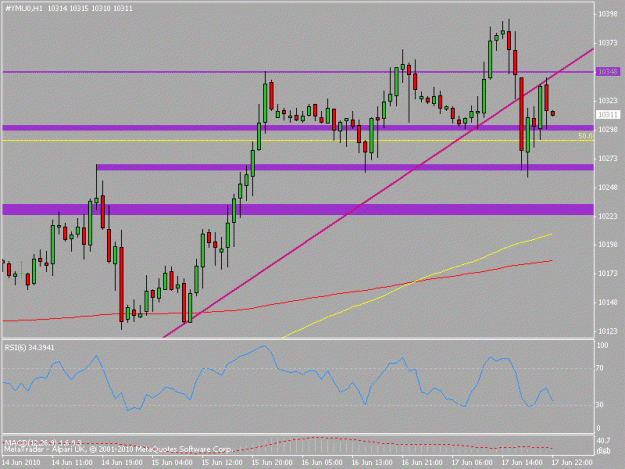Click the 14 Jun 2010 time label

(21, 463)
